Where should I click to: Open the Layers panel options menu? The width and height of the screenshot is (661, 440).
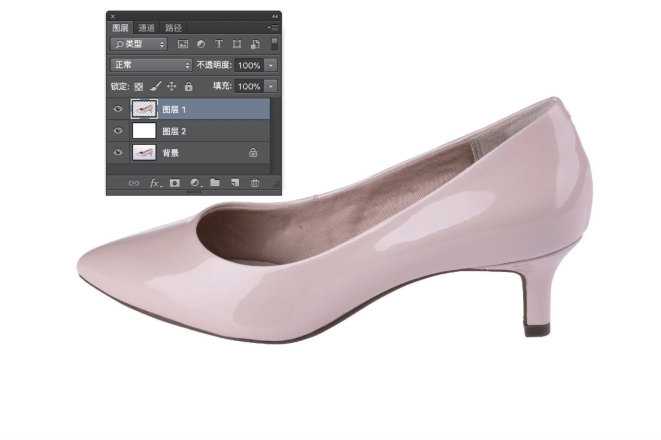click(x=274, y=28)
